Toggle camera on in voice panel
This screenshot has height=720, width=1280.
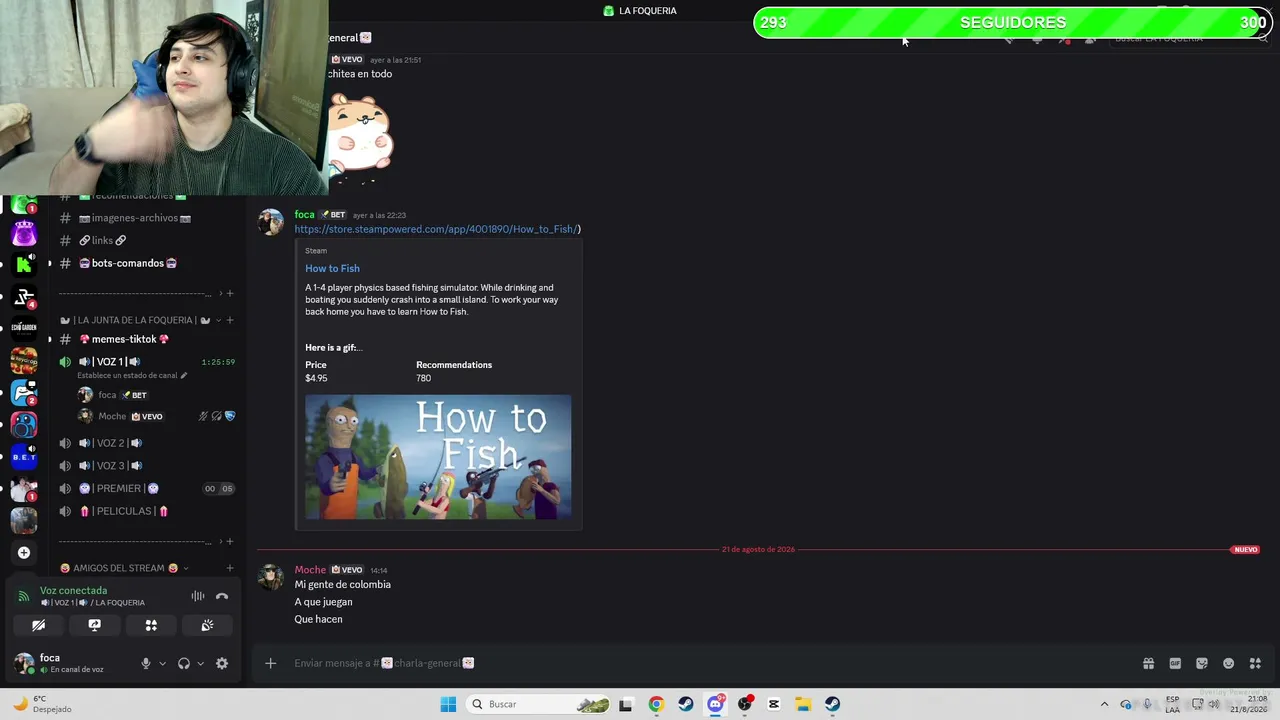pos(38,625)
